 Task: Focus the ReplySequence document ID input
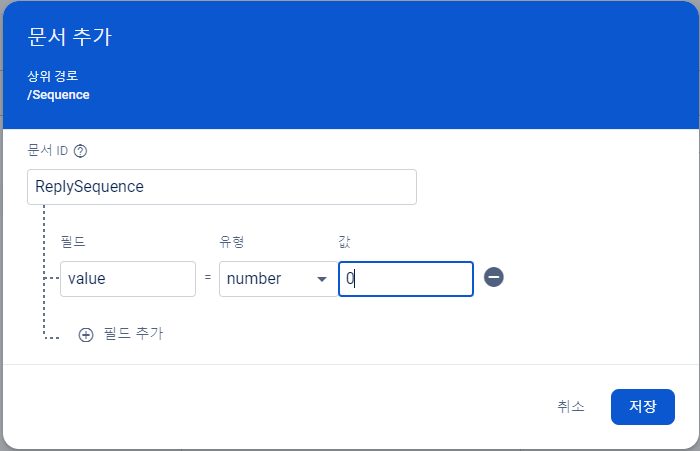pyautogui.click(x=222, y=187)
